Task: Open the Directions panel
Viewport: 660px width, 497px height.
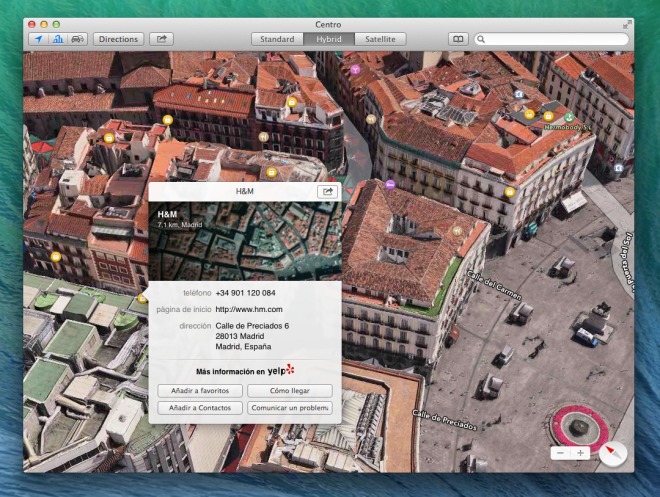Action: click(118, 39)
